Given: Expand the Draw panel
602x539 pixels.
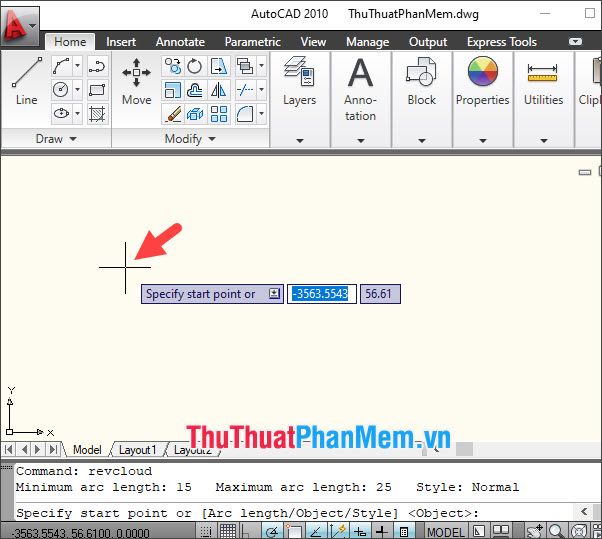Looking at the screenshot, I should pos(56,139).
